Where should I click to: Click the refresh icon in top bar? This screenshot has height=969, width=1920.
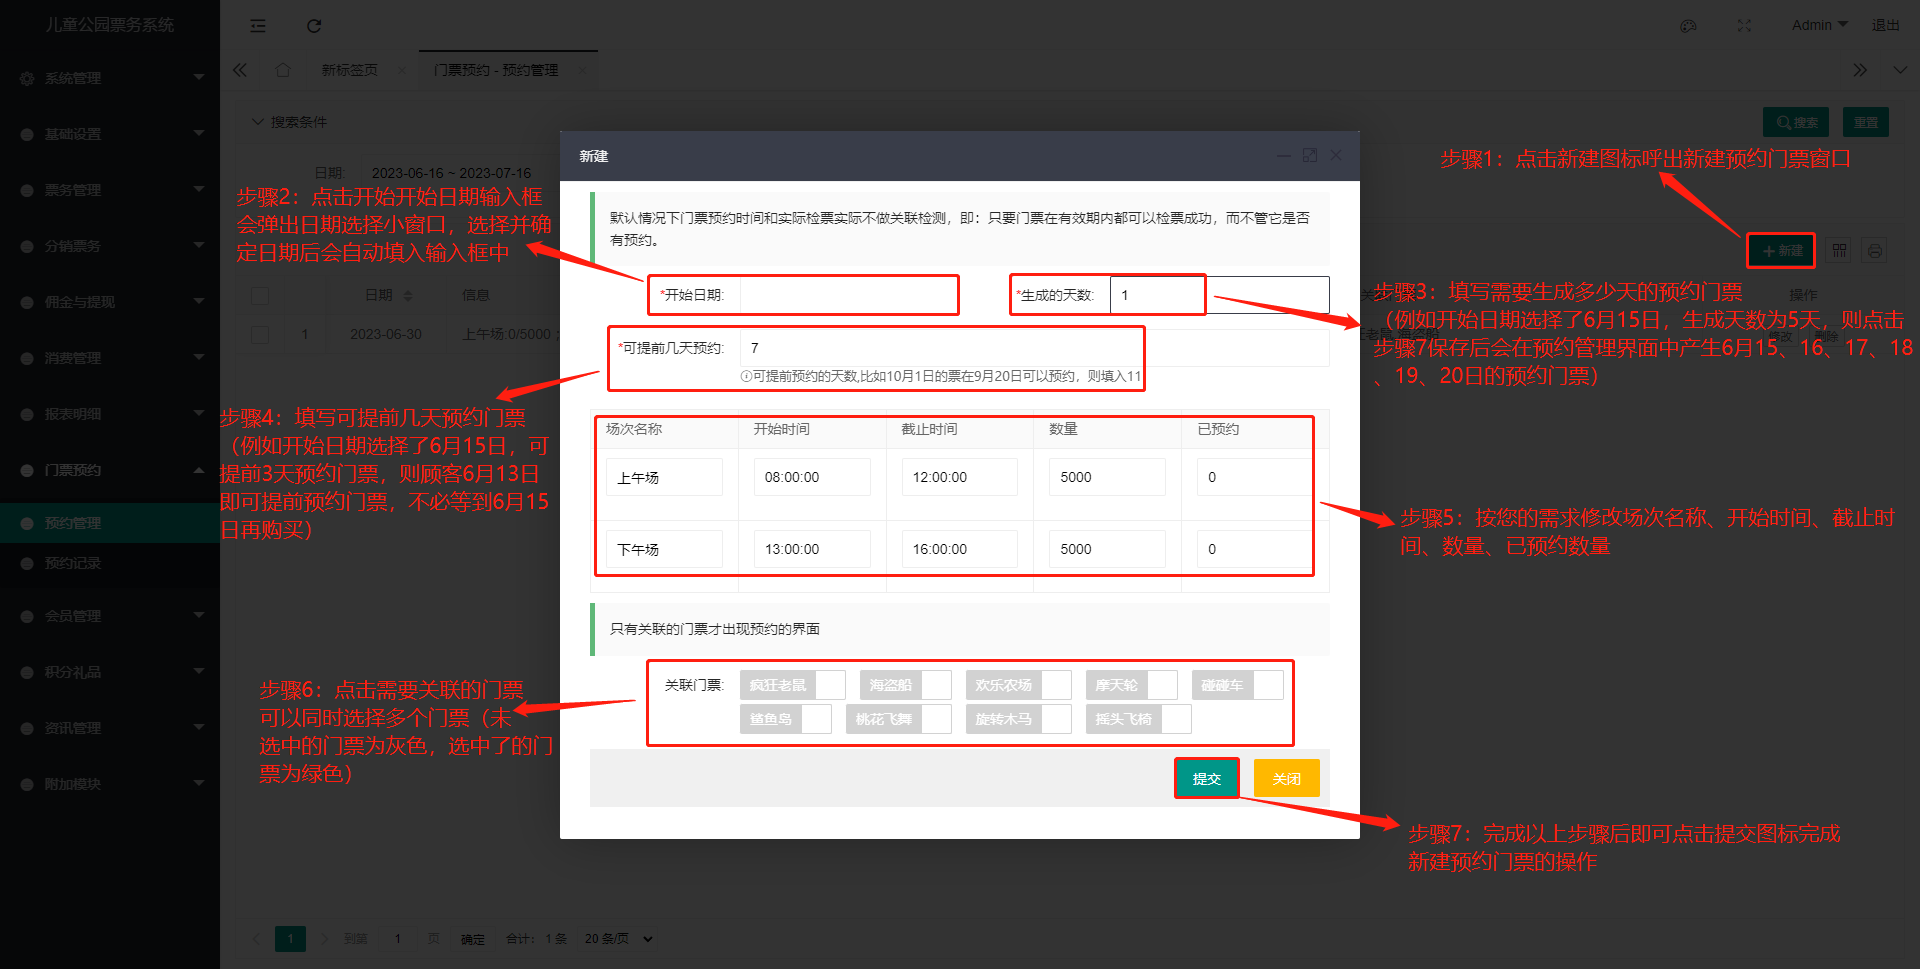click(314, 26)
